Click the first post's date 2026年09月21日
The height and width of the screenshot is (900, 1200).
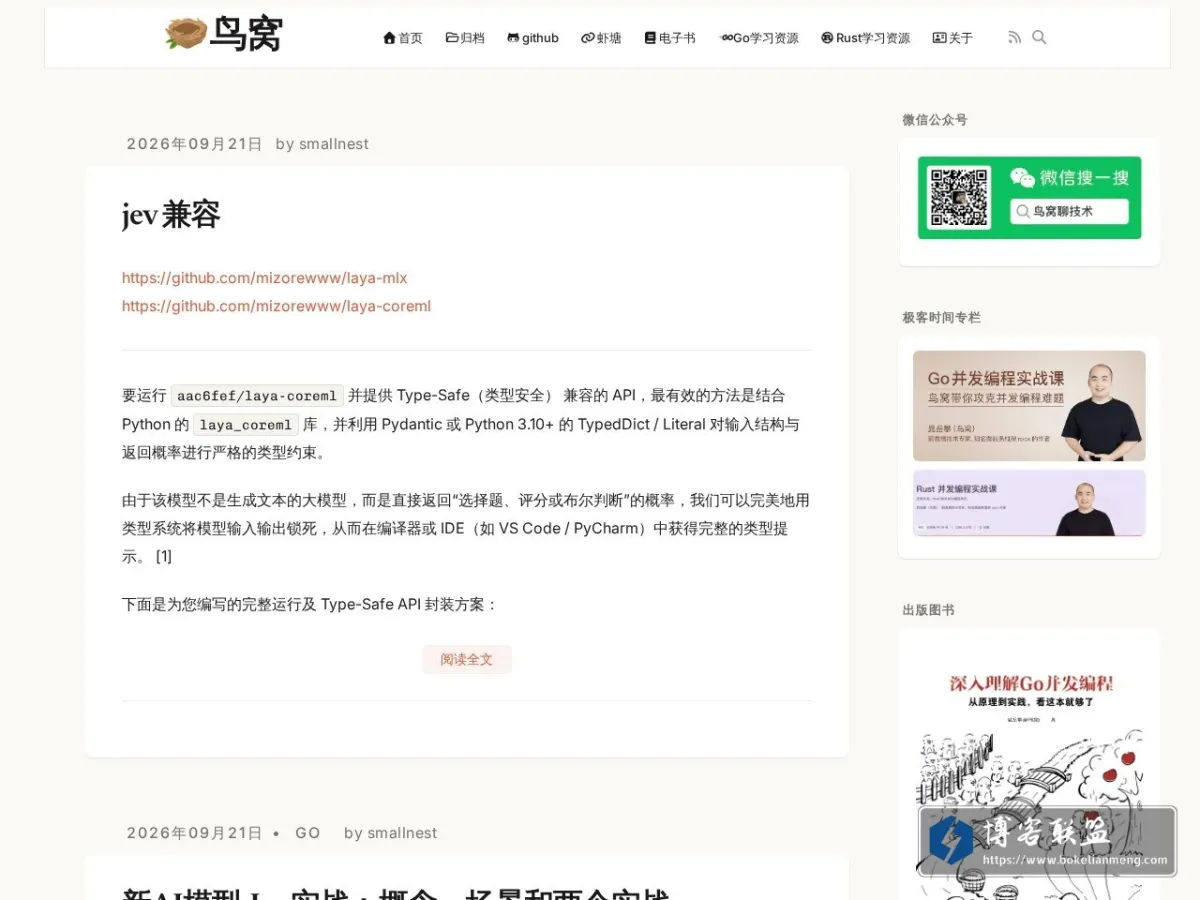click(194, 144)
